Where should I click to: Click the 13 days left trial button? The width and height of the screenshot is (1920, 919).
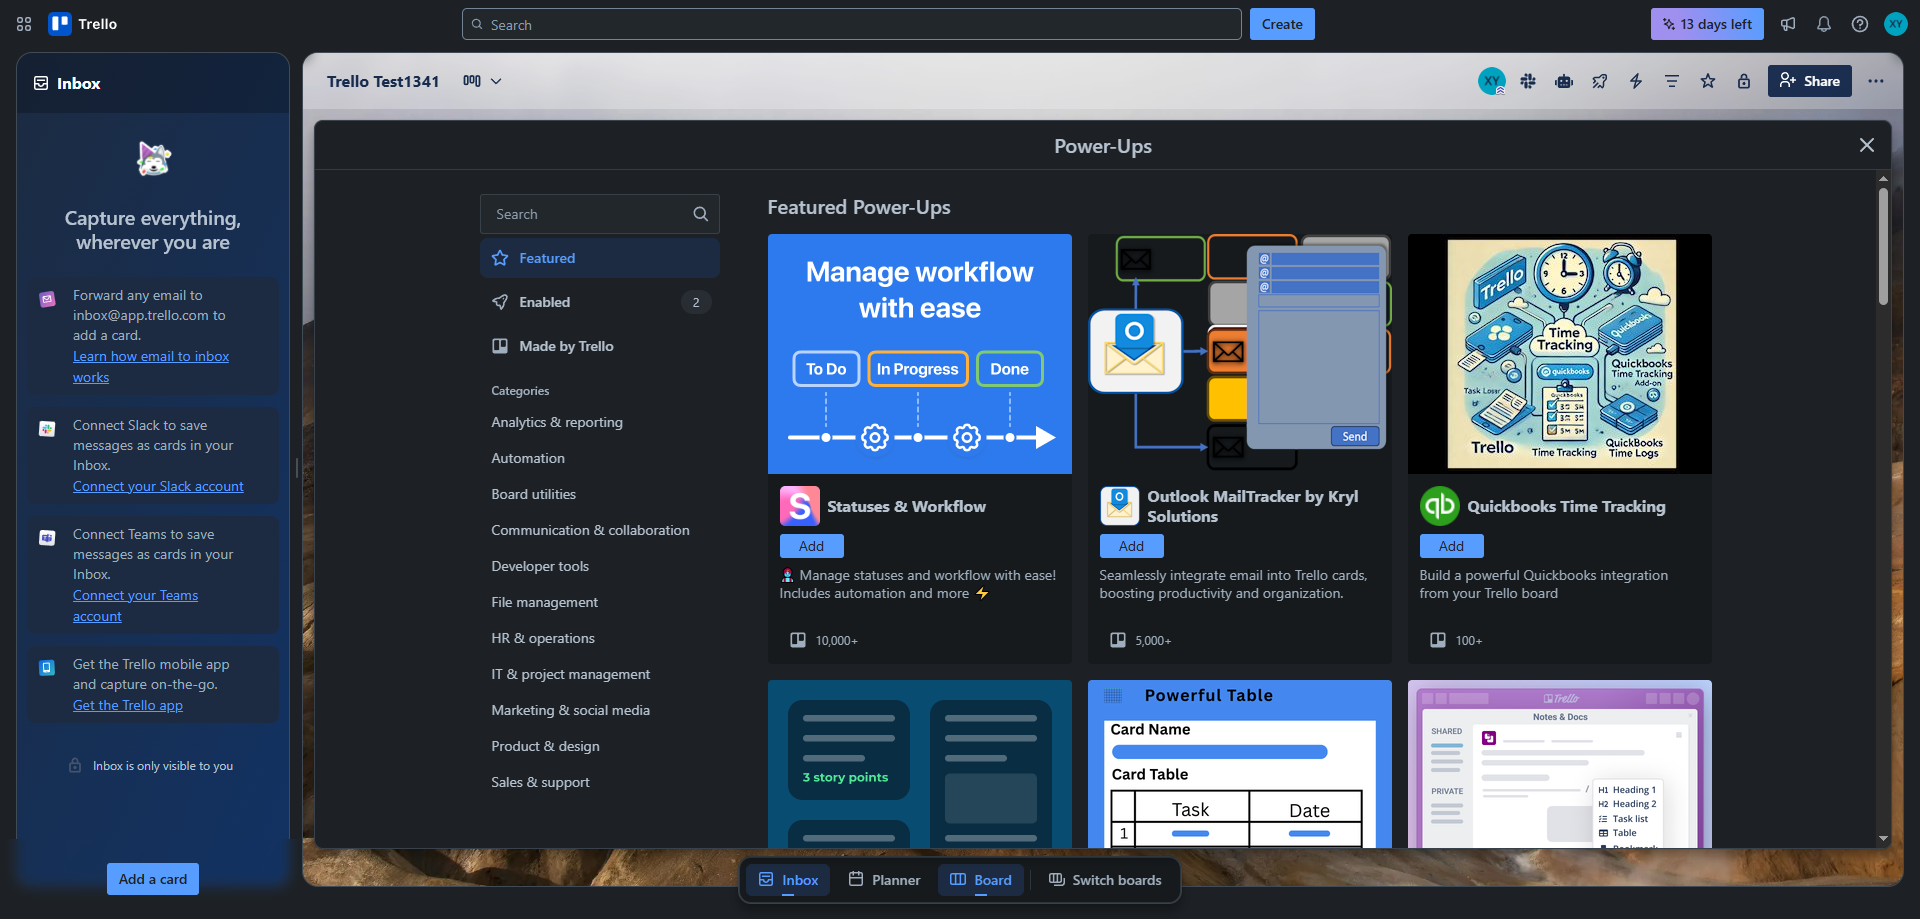click(1707, 24)
